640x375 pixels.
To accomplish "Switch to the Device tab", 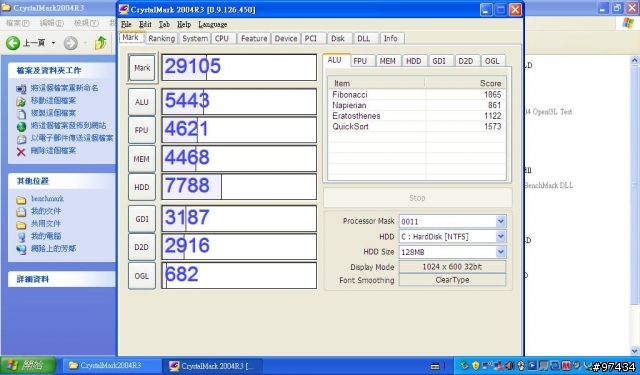I will (x=286, y=38).
